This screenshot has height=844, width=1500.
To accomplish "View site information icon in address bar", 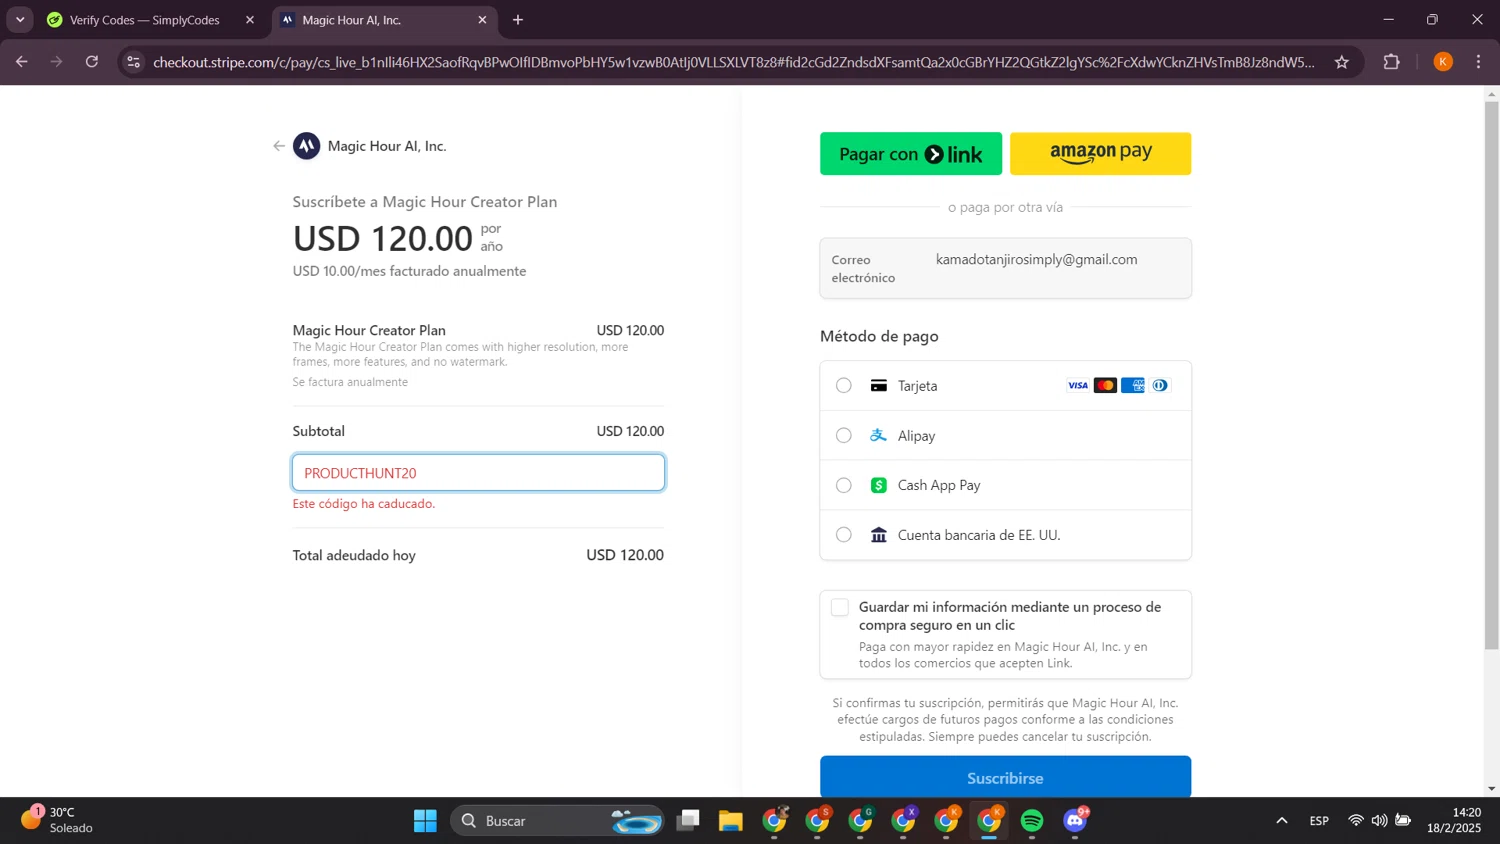I will pos(133,62).
